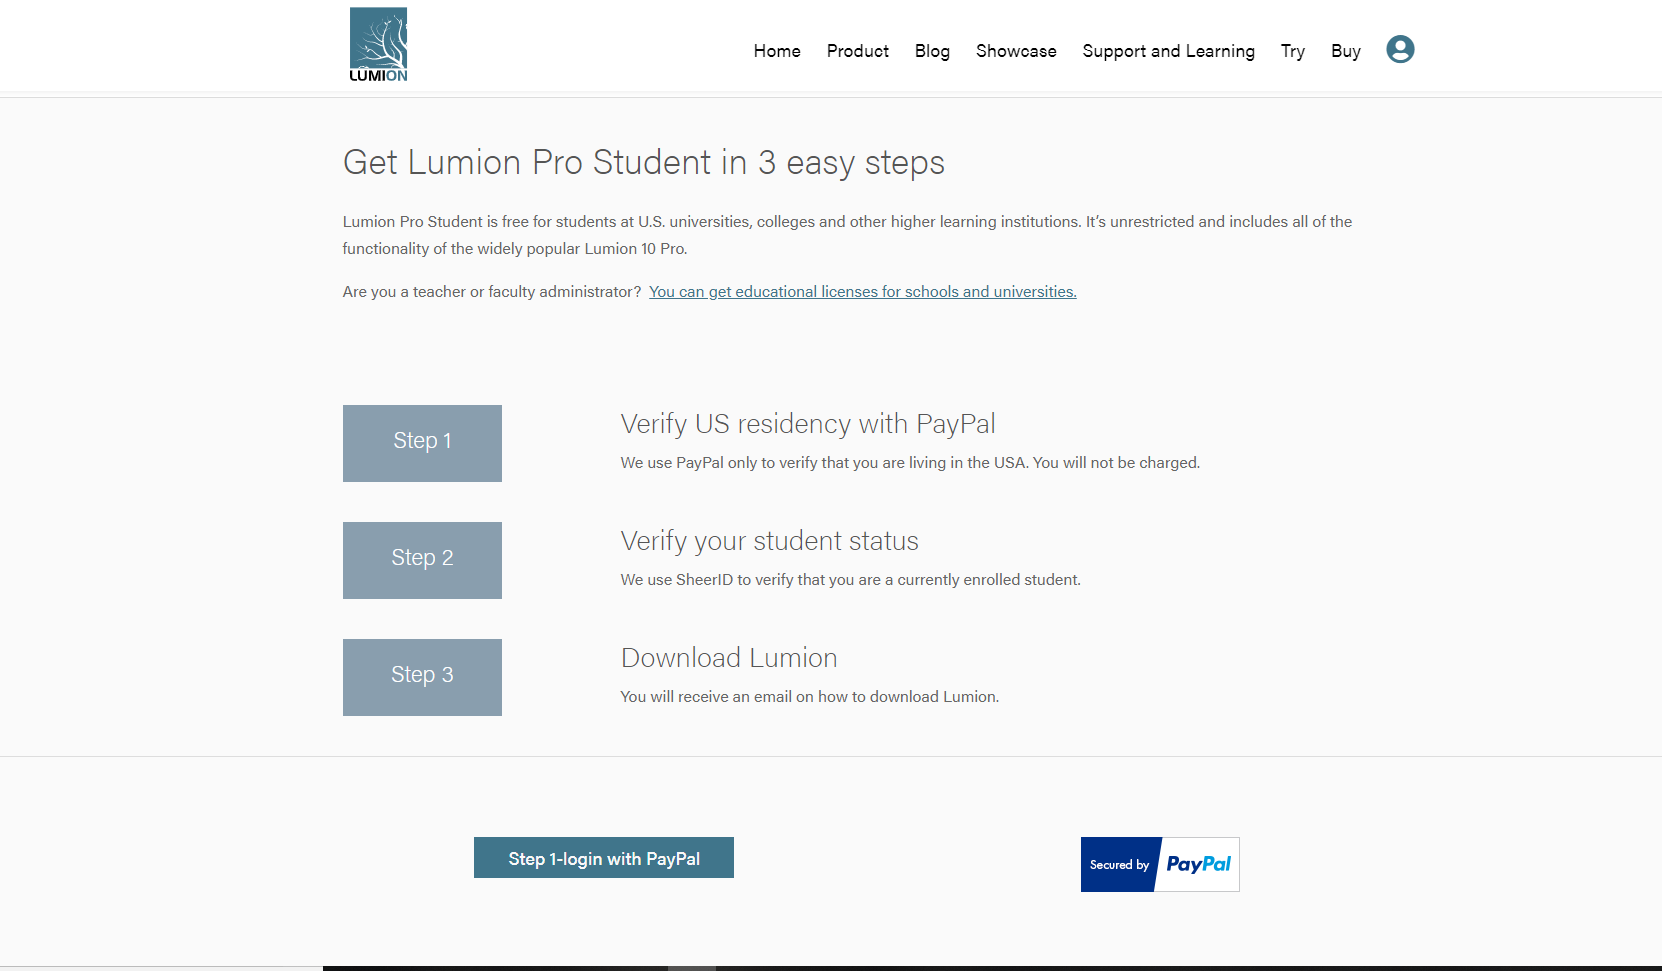Click the Verify your student status heading
The height and width of the screenshot is (971, 1662).
769,541
